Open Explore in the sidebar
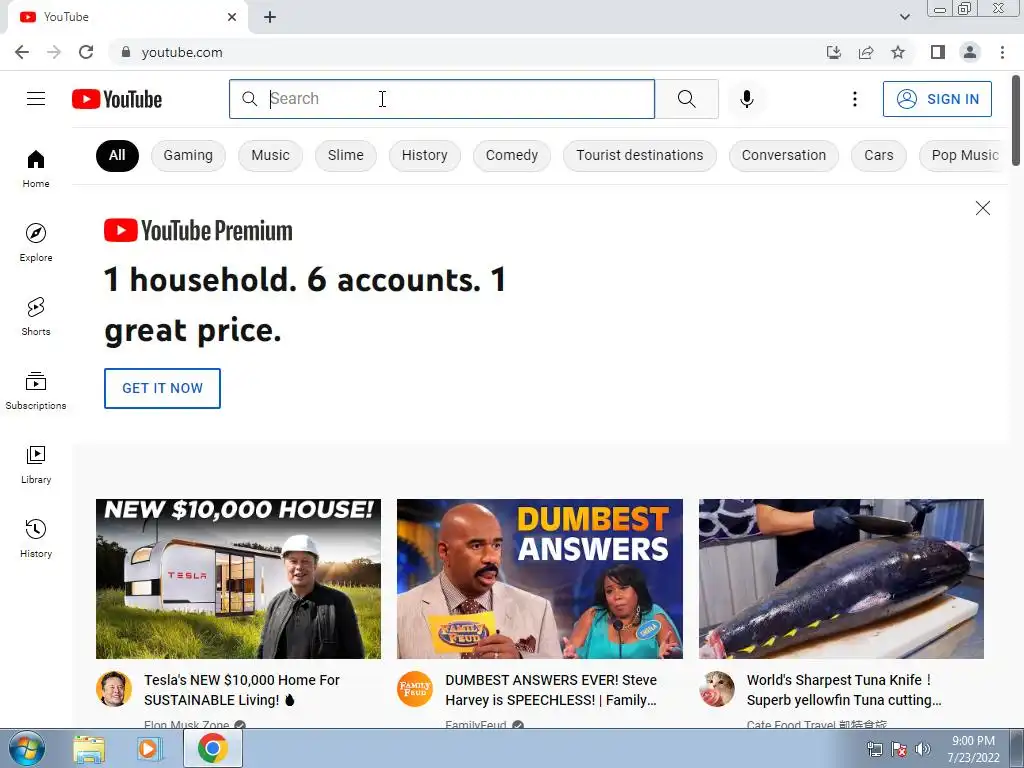Viewport: 1024px width, 768px height. [36, 242]
